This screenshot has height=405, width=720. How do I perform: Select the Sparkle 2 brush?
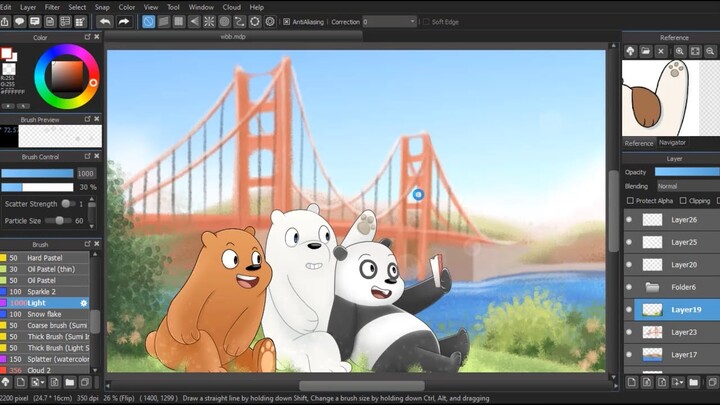tap(45, 292)
